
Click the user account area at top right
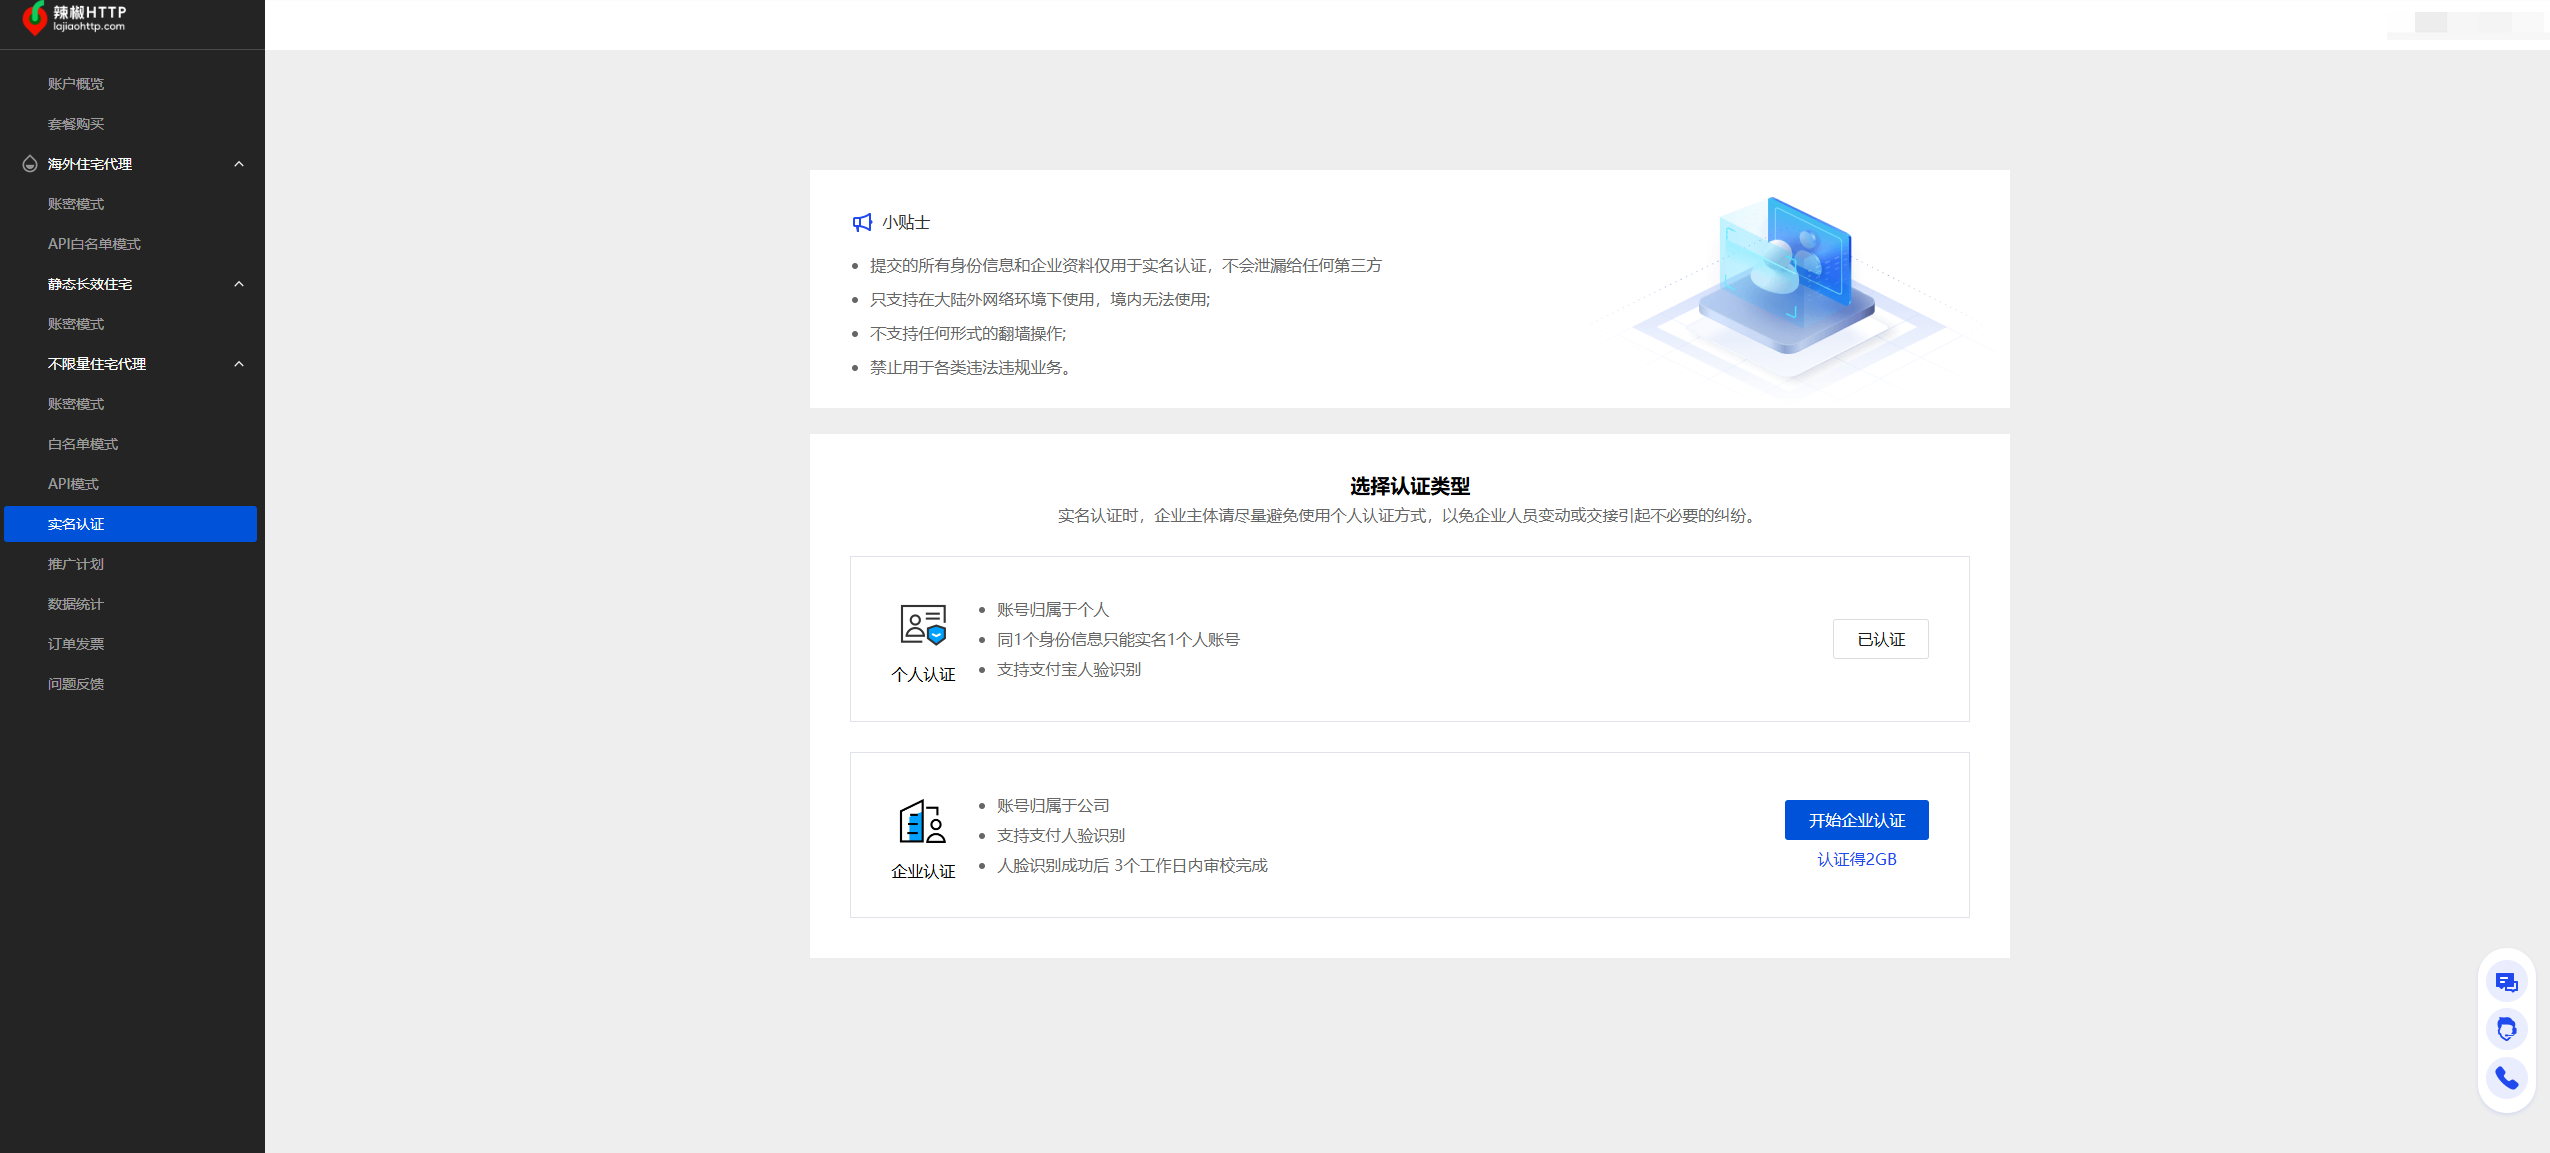coord(2465,23)
